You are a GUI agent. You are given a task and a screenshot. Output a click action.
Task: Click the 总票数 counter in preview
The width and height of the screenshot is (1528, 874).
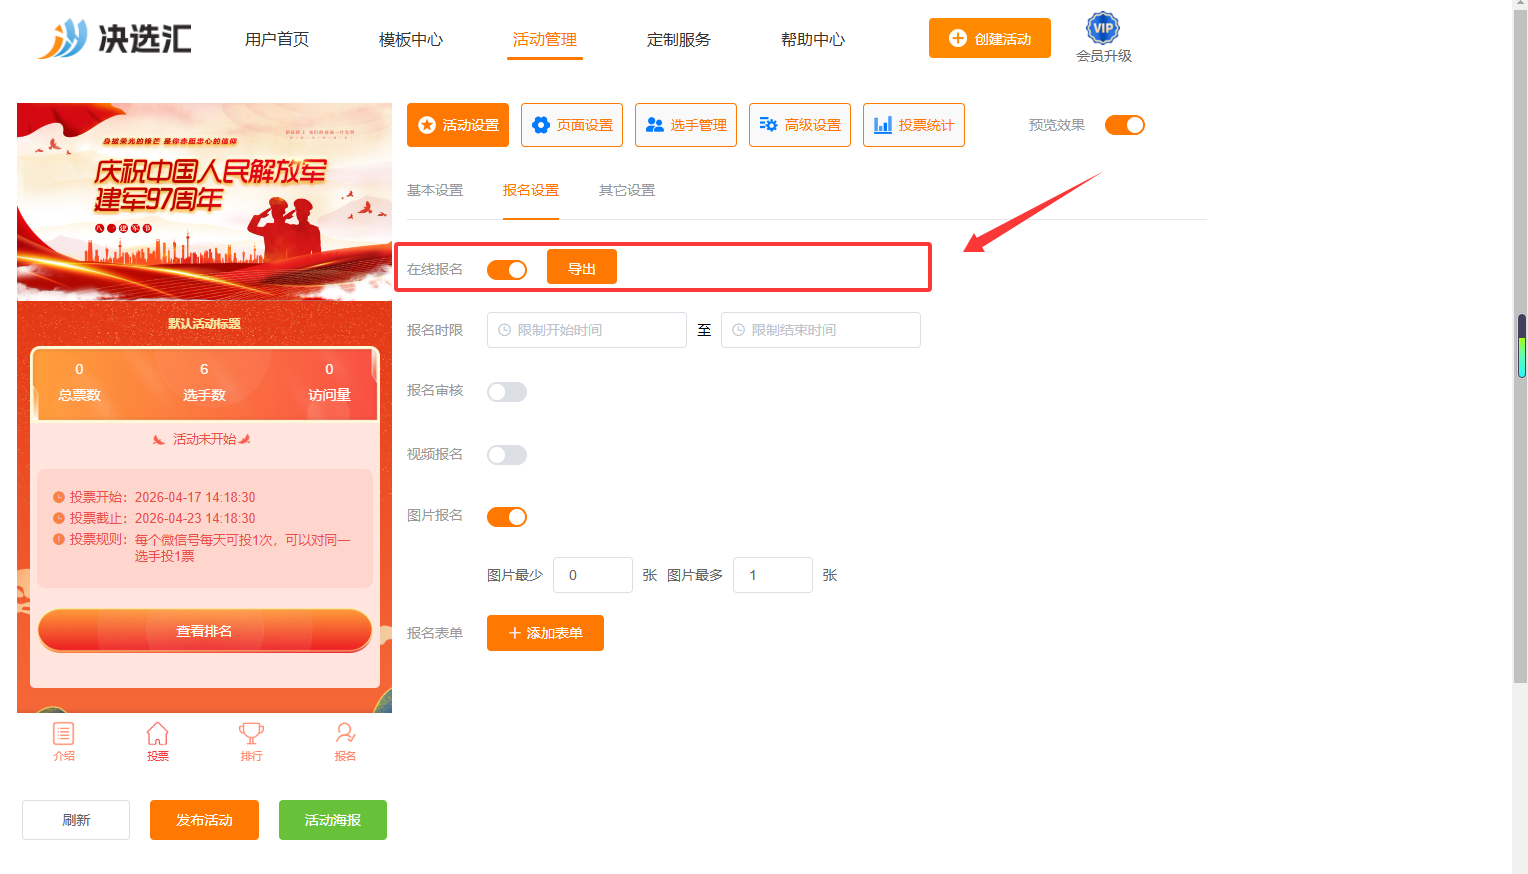(x=79, y=383)
